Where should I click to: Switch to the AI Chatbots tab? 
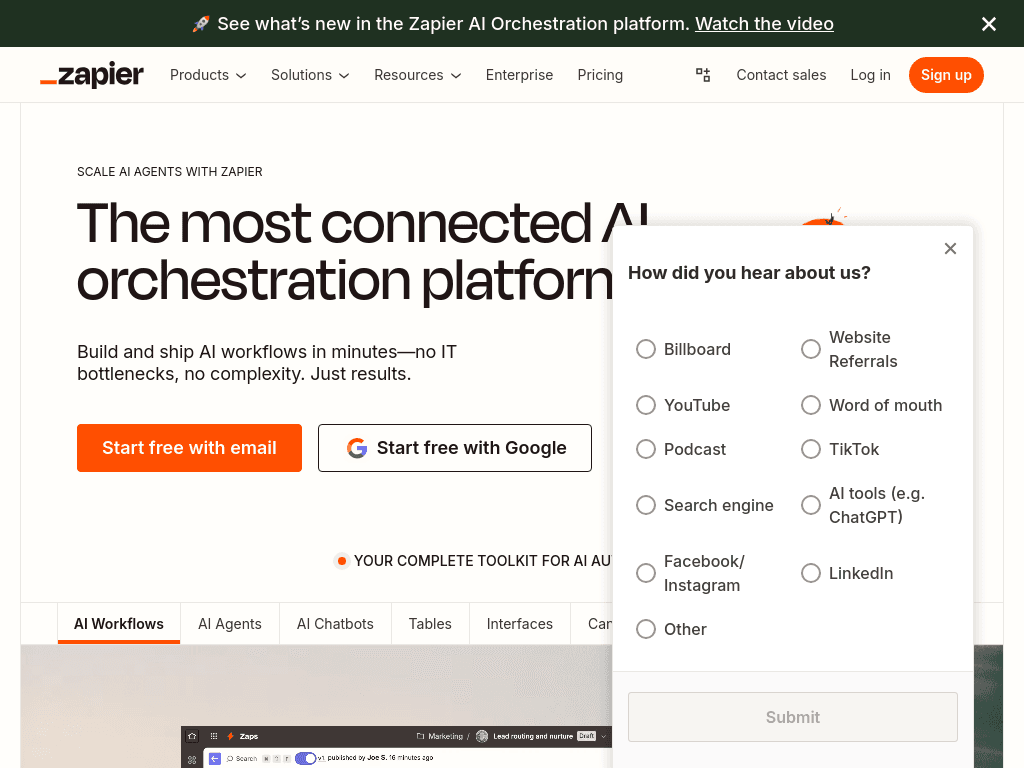pyautogui.click(x=335, y=624)
